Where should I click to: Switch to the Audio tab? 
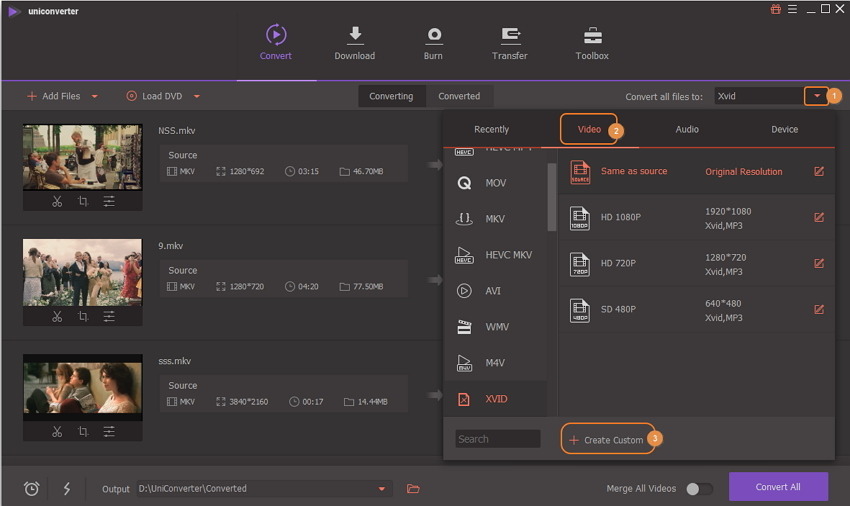pos(687,129)
